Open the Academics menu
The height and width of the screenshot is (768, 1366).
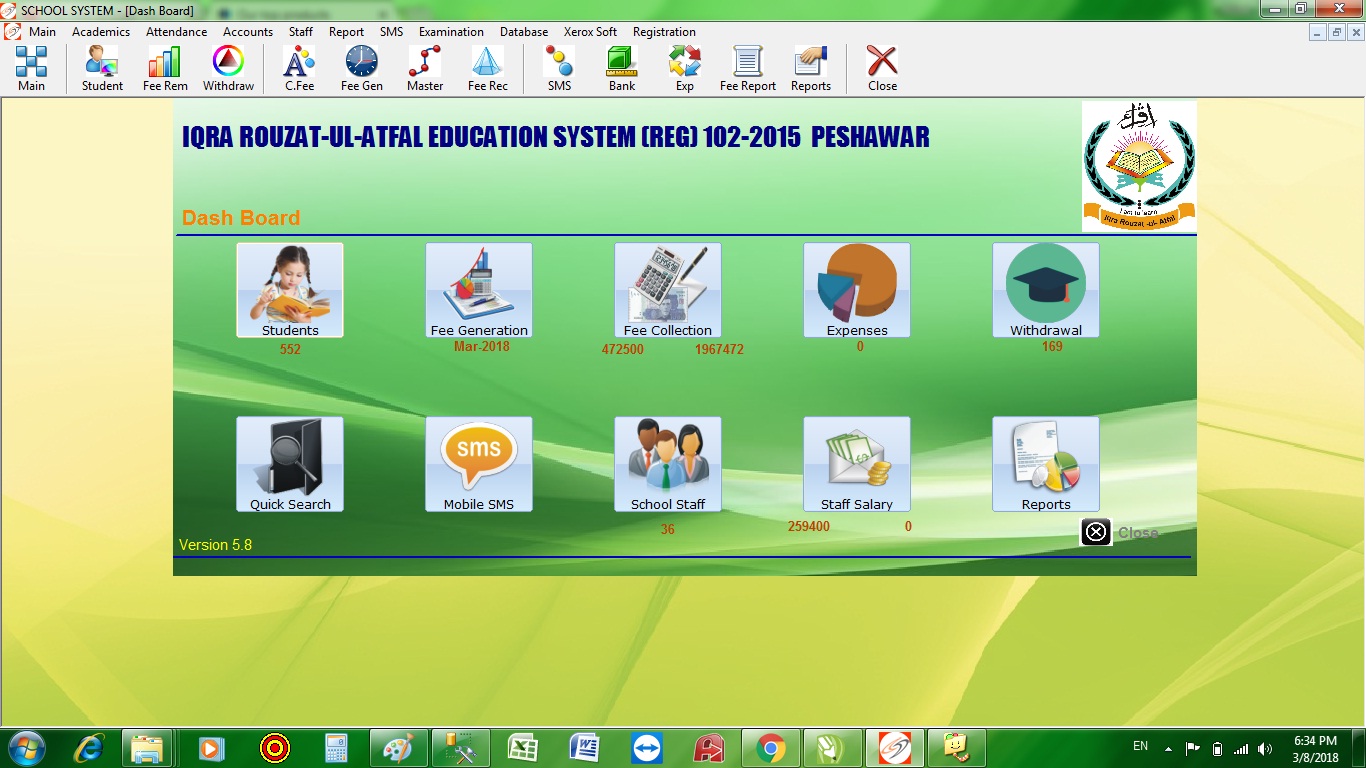pos(101,32)
